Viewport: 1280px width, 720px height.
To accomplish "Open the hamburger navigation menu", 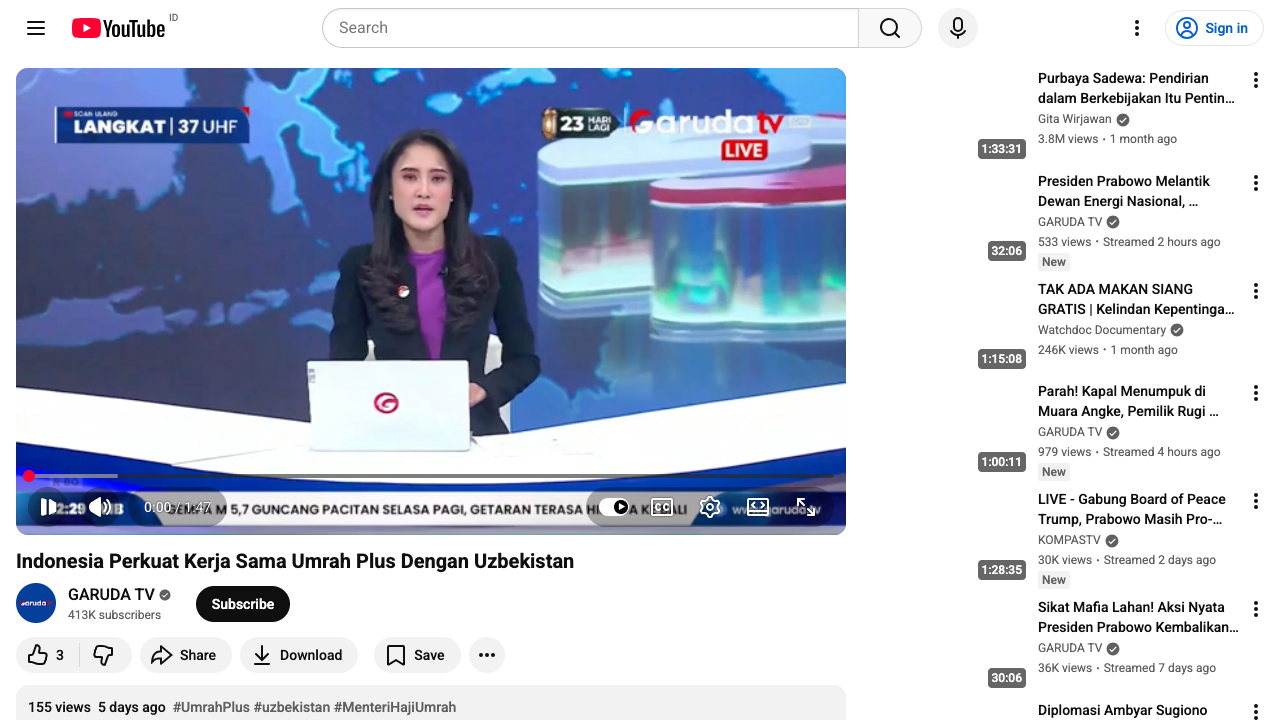I will click(x=35, y=27).
